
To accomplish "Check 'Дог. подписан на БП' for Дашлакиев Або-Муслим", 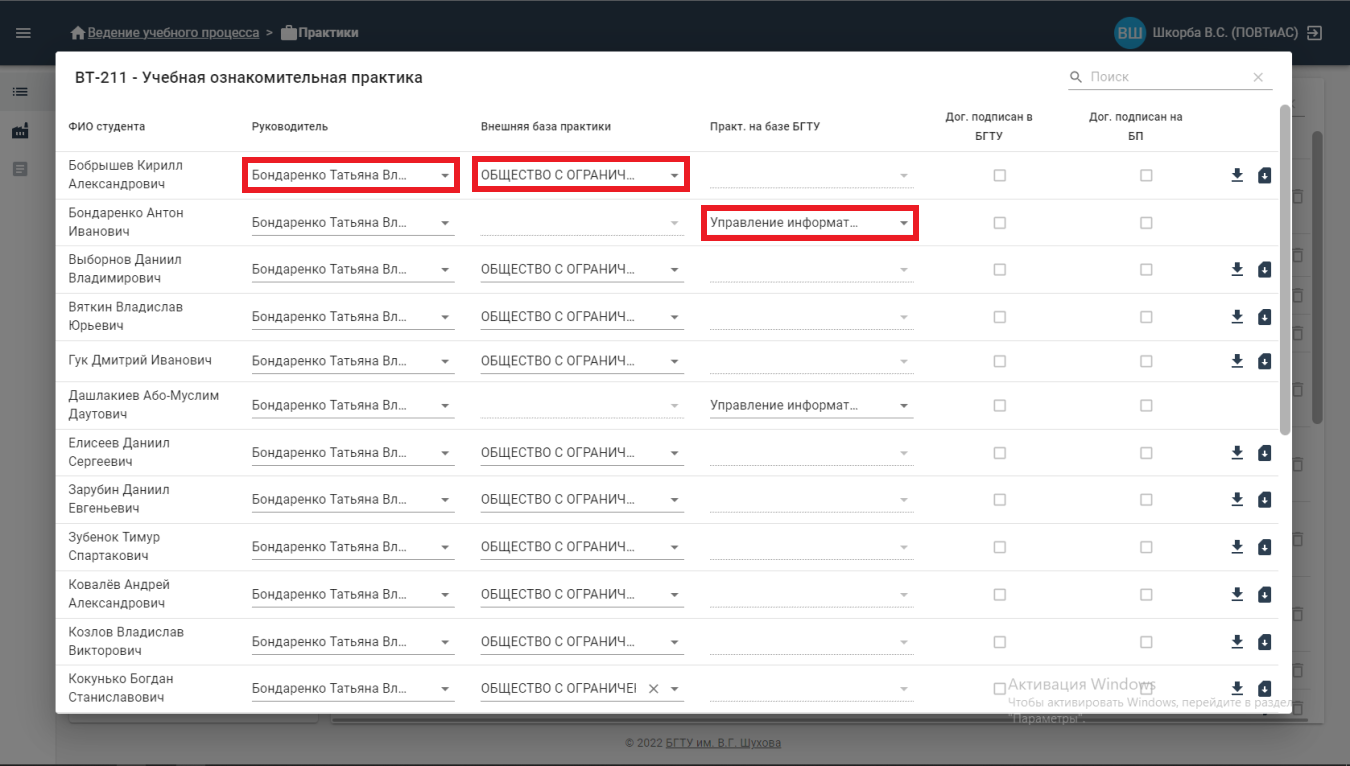I will tap(1146, 405).
